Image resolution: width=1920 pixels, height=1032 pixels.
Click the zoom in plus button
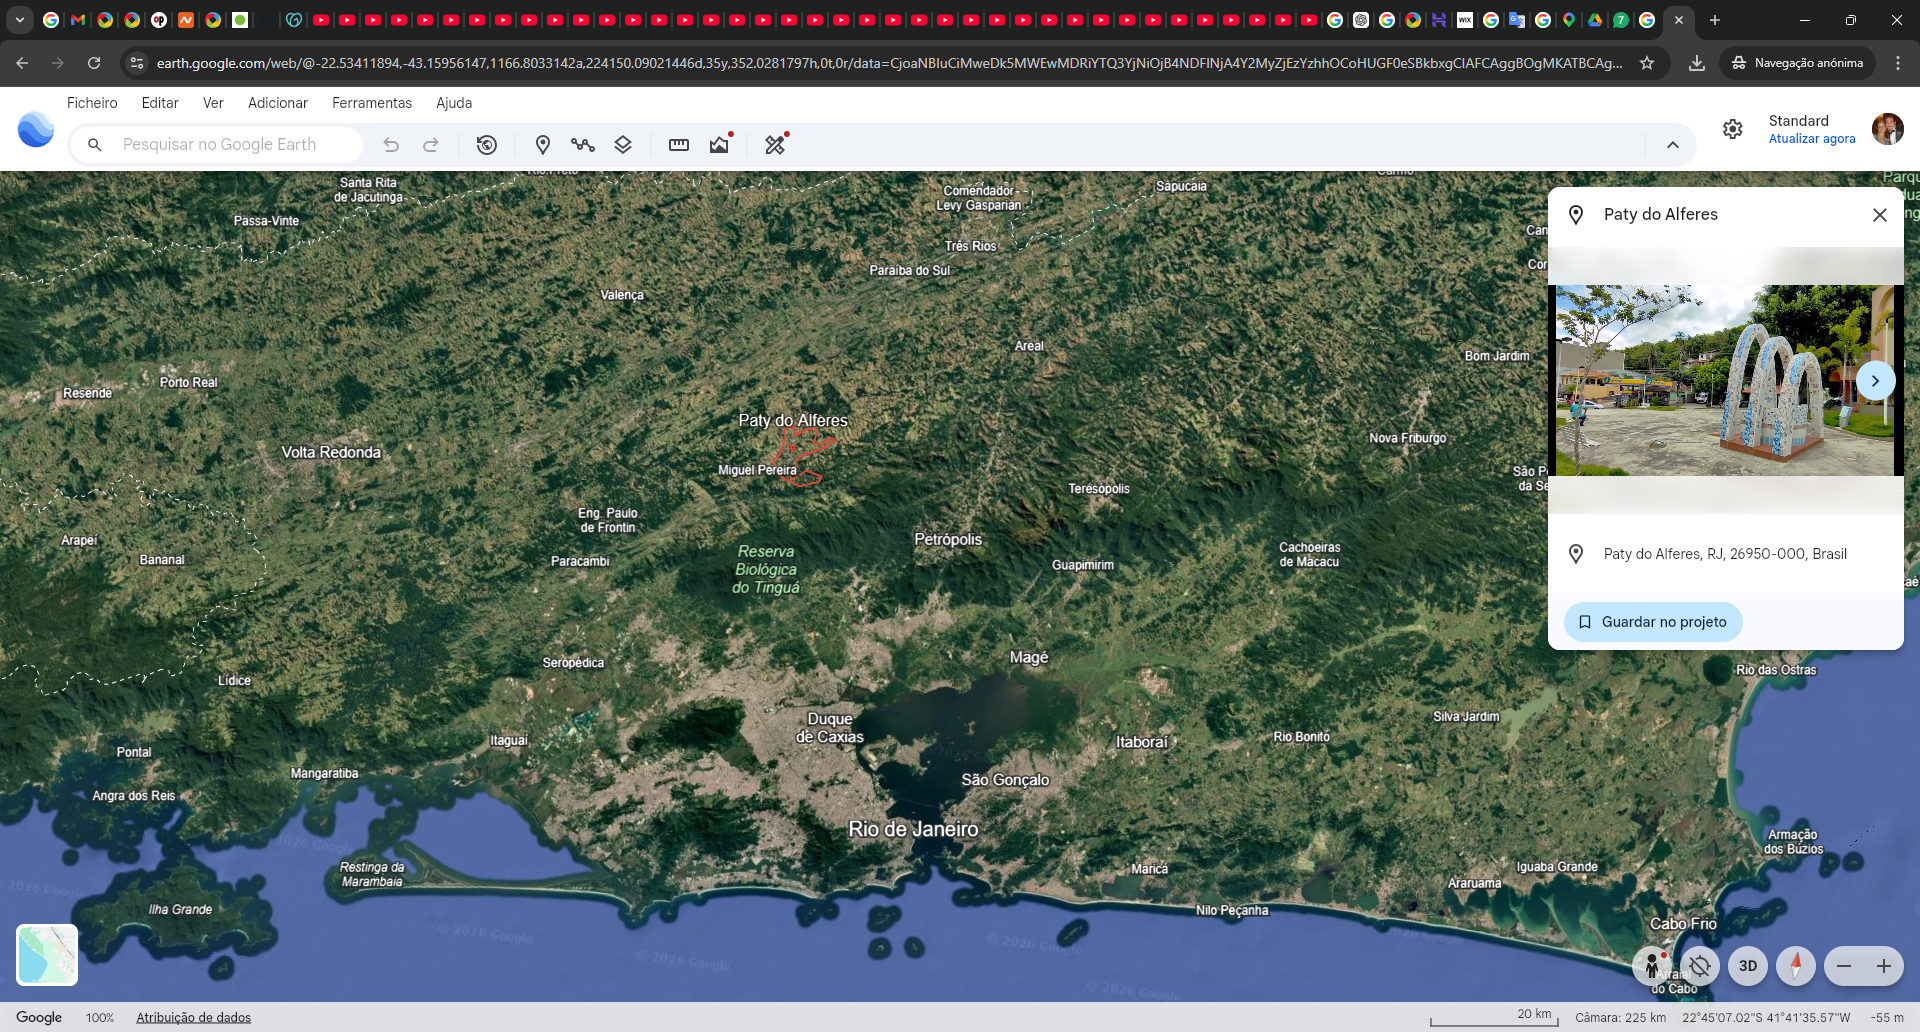click(1884, 966)
